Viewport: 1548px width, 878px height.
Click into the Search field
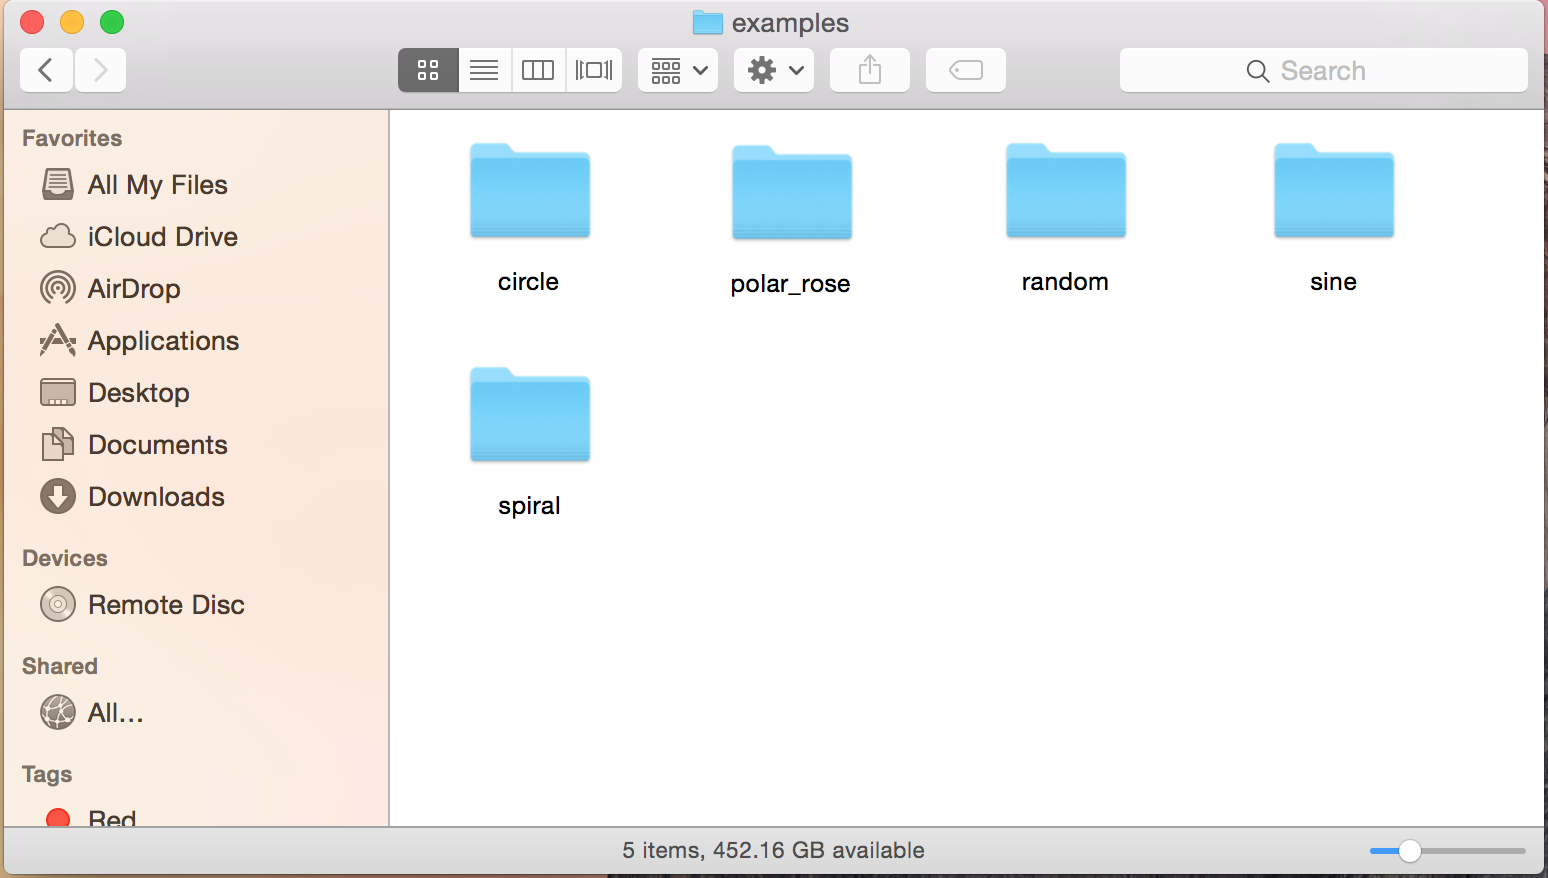tap(1323, 70)
